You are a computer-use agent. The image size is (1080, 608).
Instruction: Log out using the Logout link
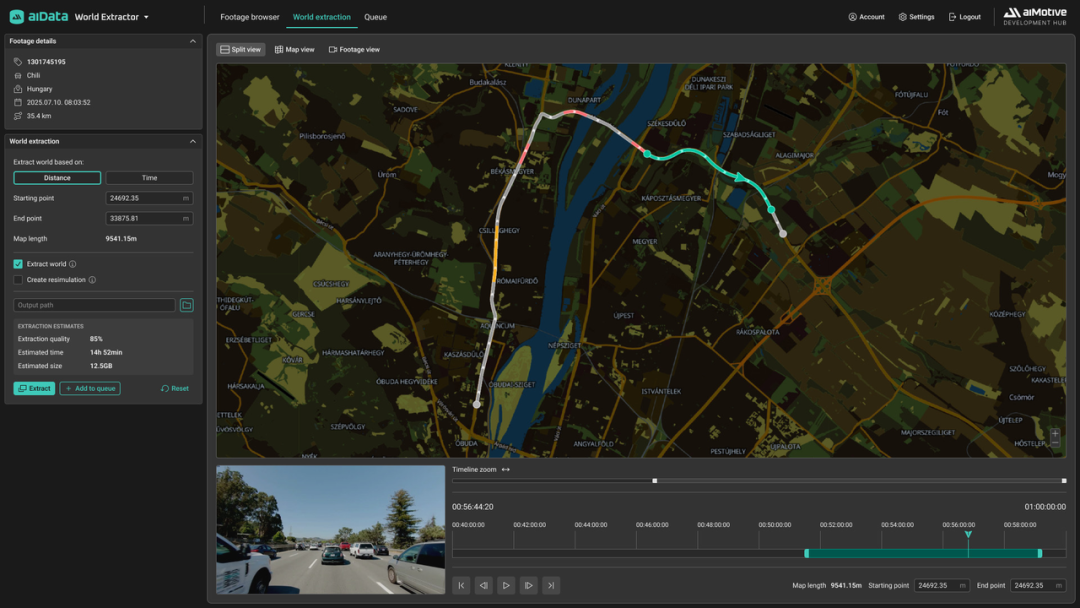964,17
